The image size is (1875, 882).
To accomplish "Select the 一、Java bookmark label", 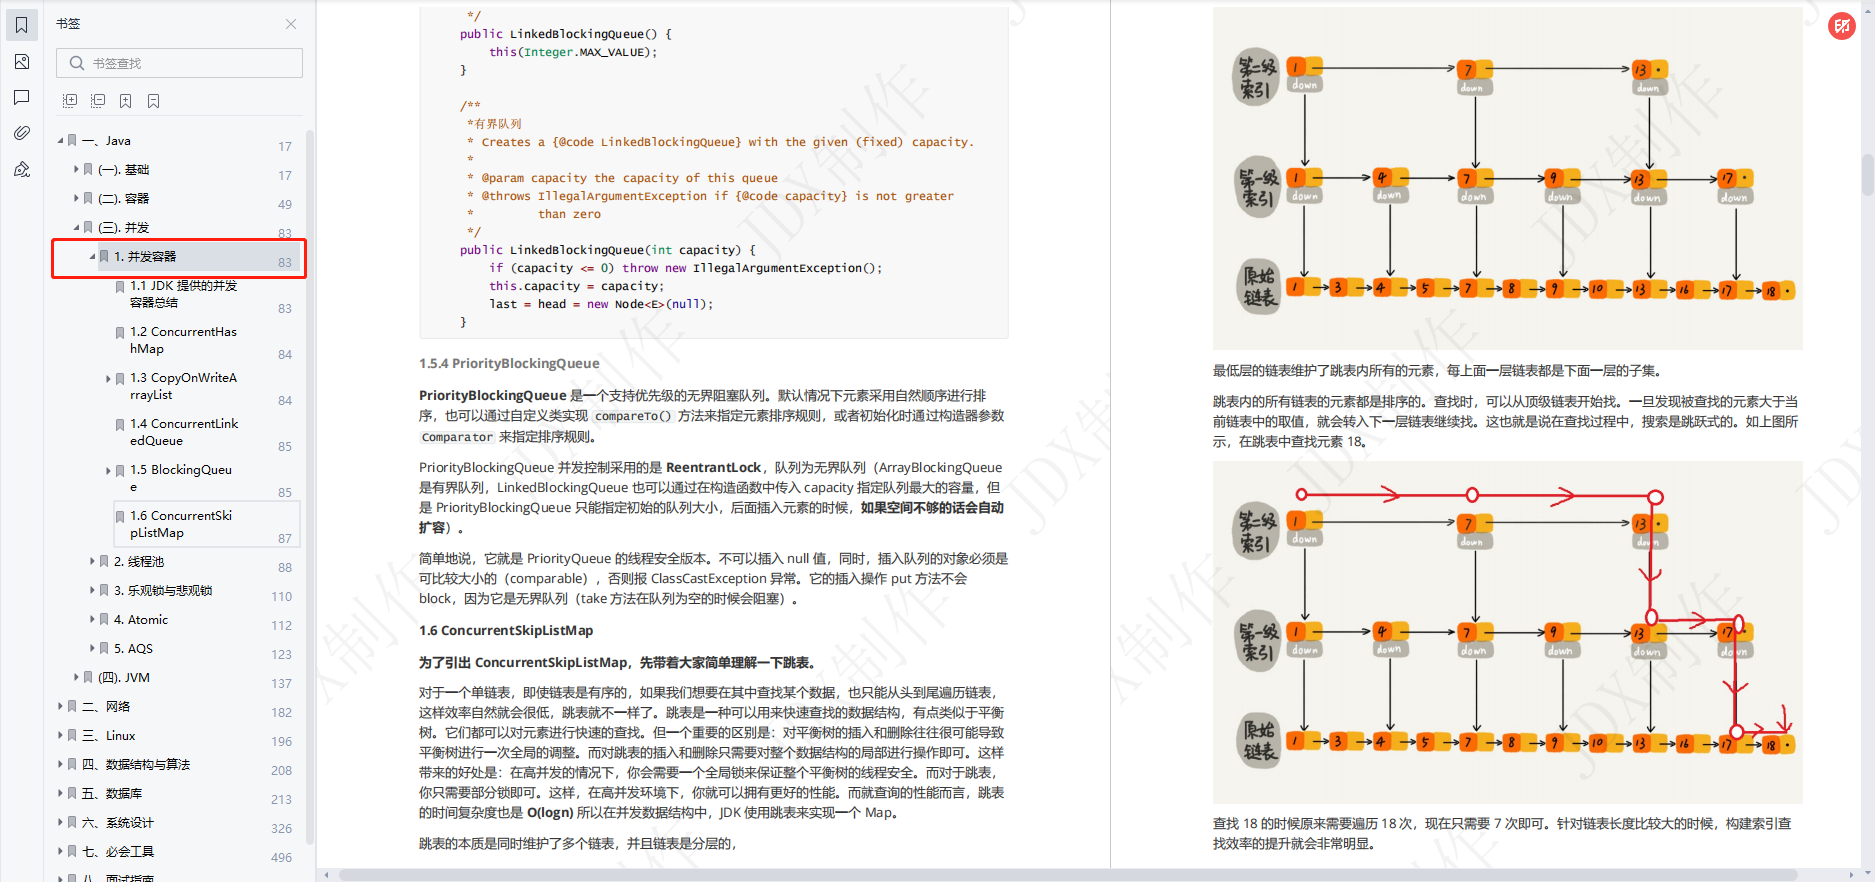I will click(x=106, y=141).
